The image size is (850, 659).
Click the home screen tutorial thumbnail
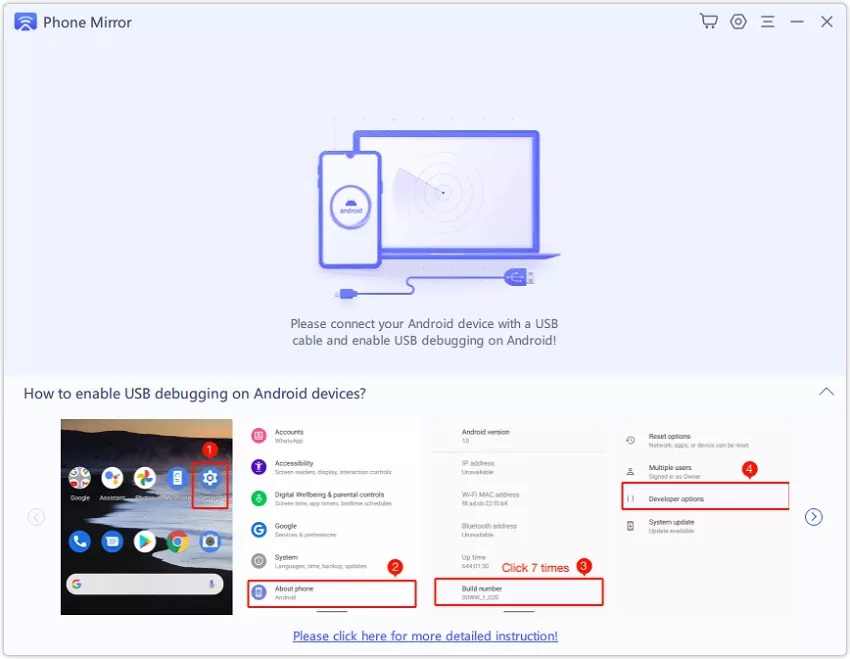(x=146, y=516)
